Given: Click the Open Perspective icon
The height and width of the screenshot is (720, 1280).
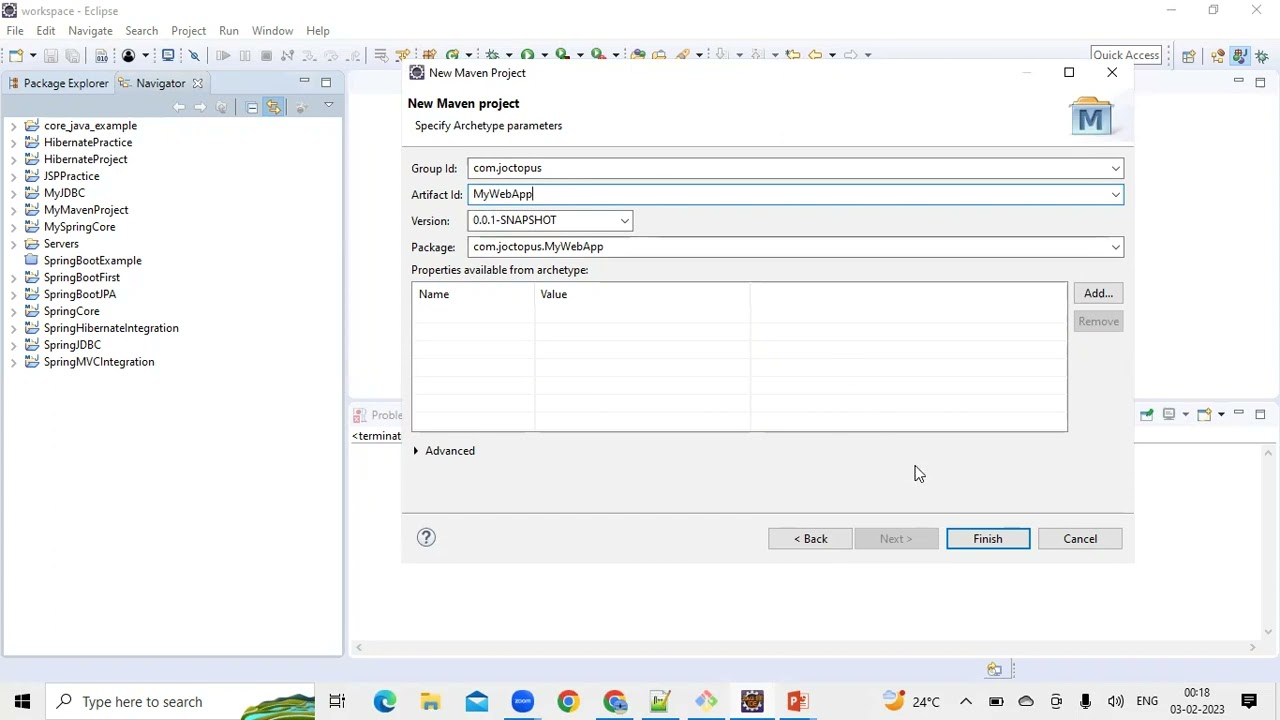Looking at the screenshot, I should [x=1189, y=56].
